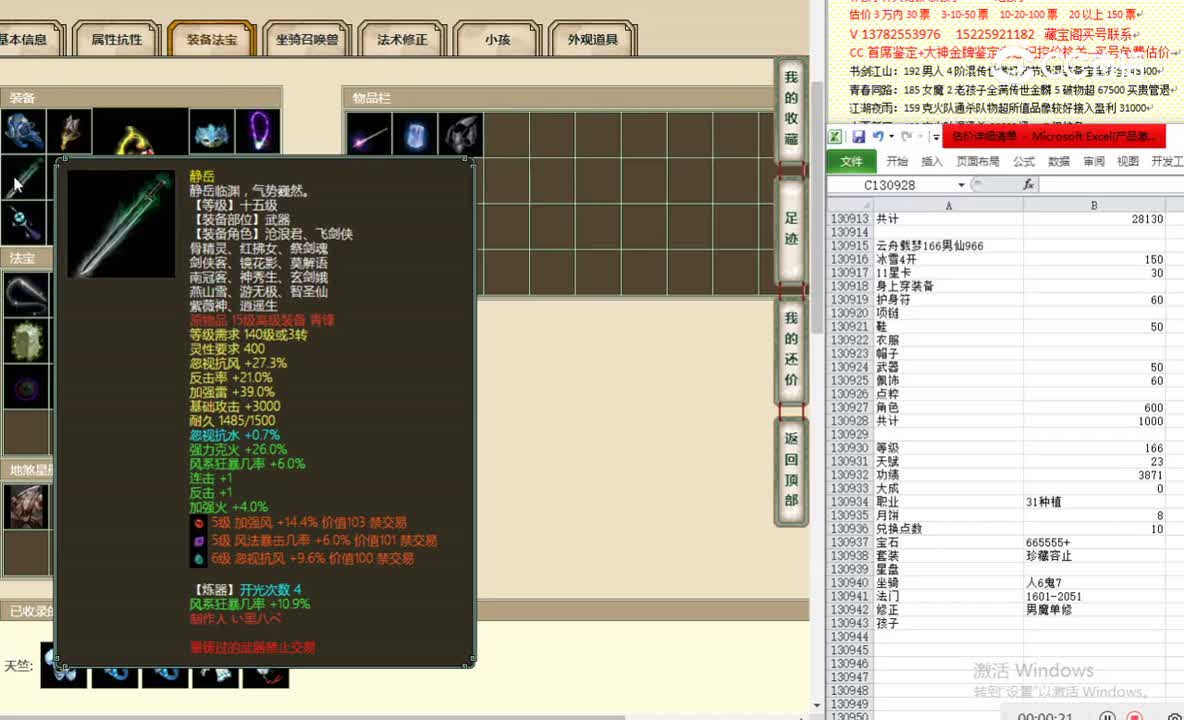This screenshot has width=1184, height=720.
Task: Click the blue crystal in inventory
Action: click(415, 135)
